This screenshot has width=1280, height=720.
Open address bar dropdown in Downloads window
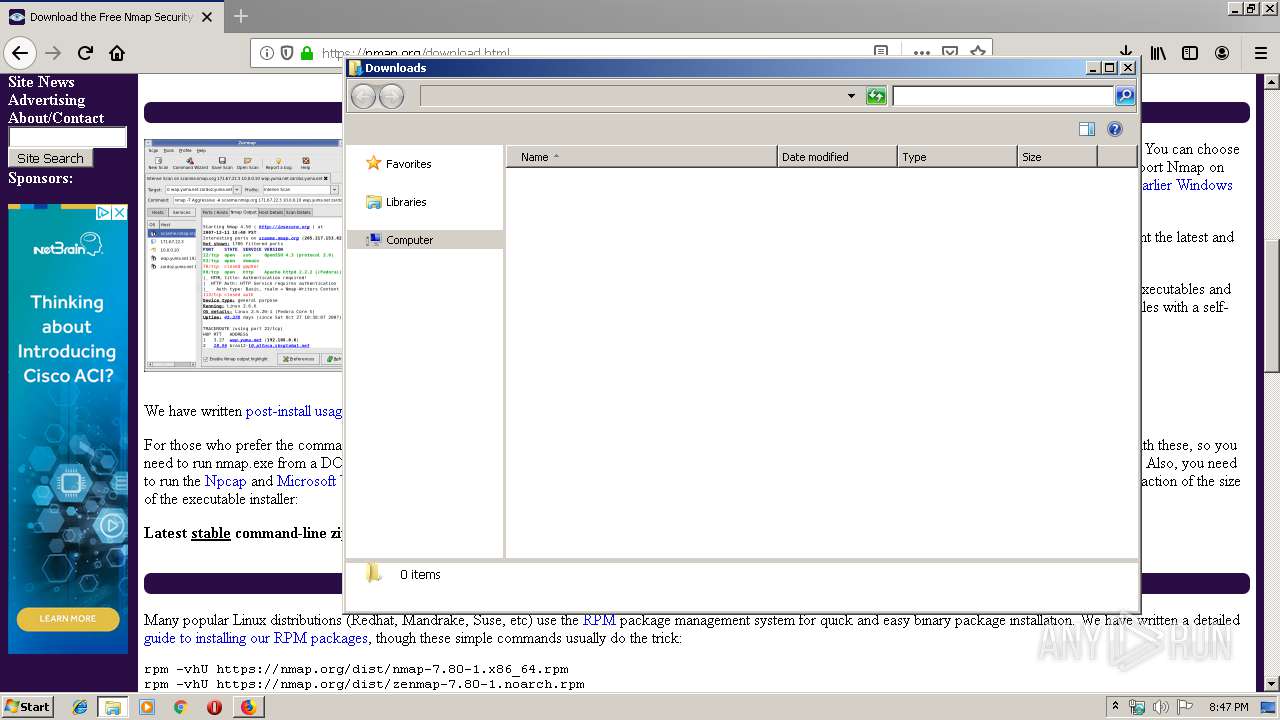tap(851, 96)
